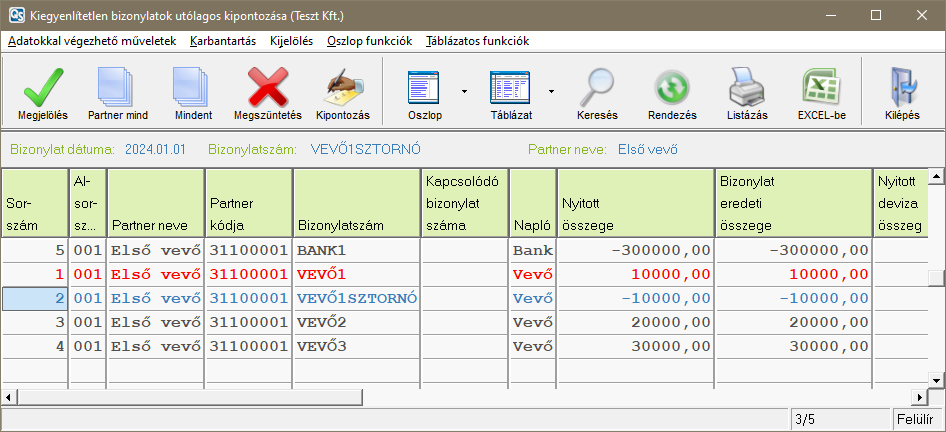Select the red VEVŐ1 row cell

pos(356,273)
